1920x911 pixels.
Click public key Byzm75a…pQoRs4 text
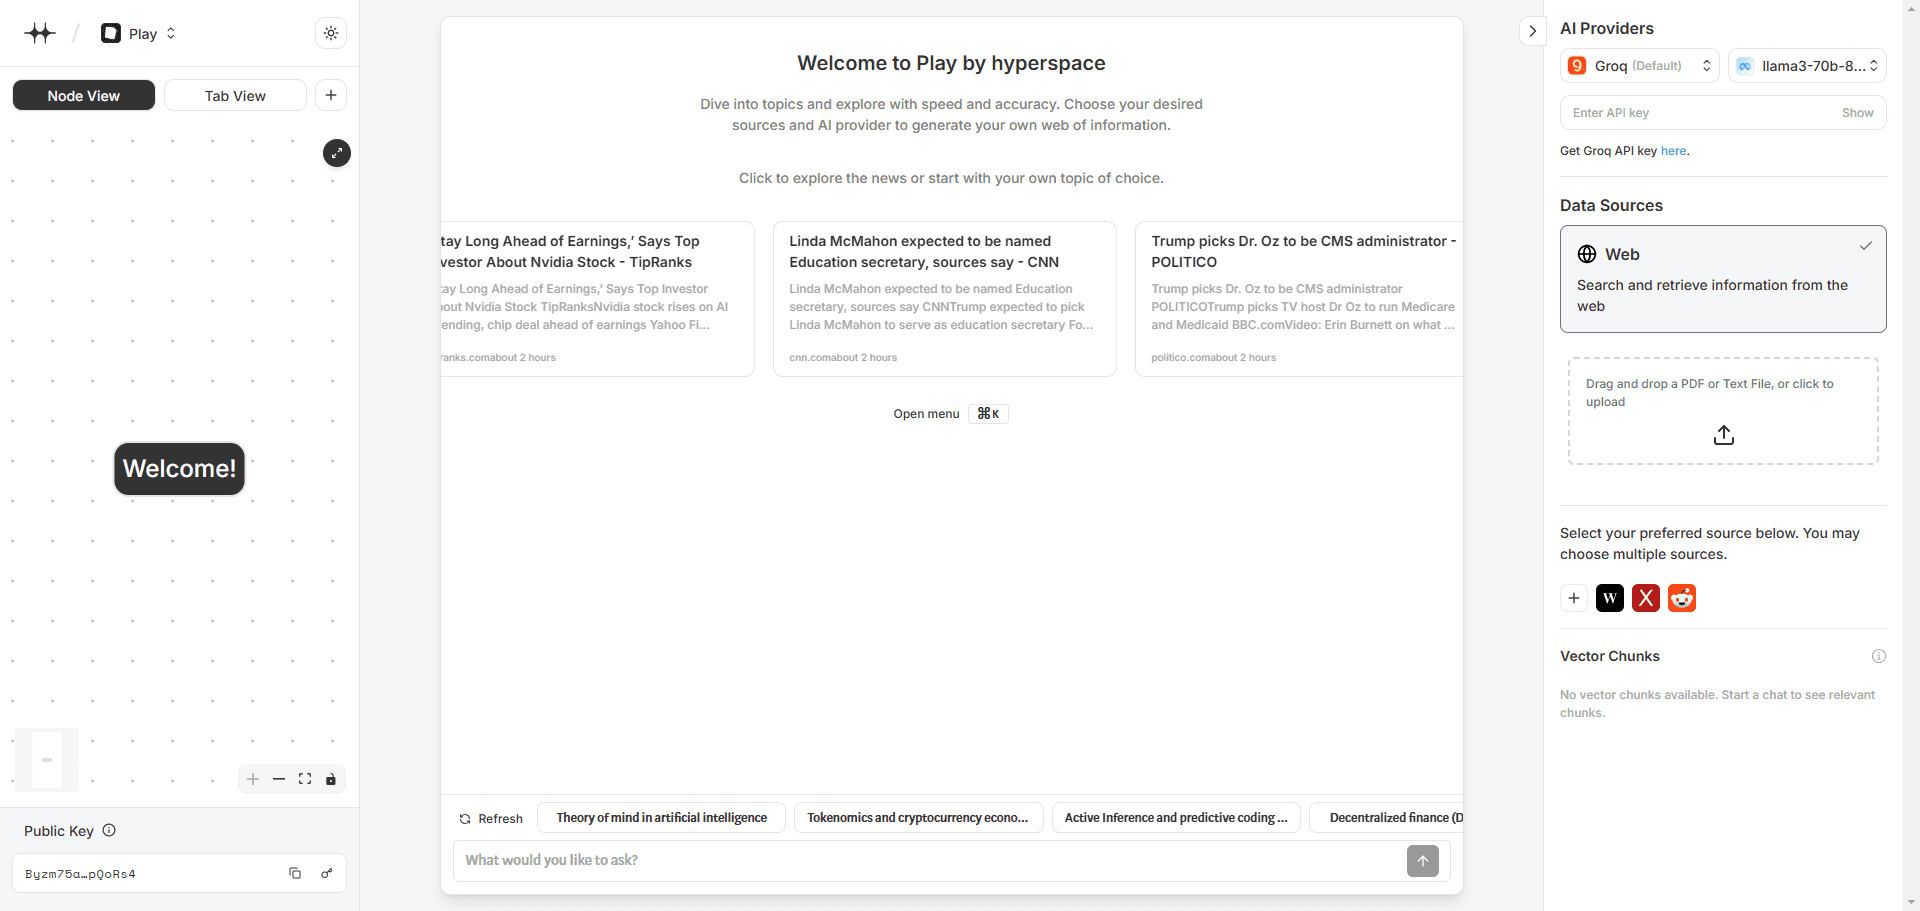click(80, 874)
